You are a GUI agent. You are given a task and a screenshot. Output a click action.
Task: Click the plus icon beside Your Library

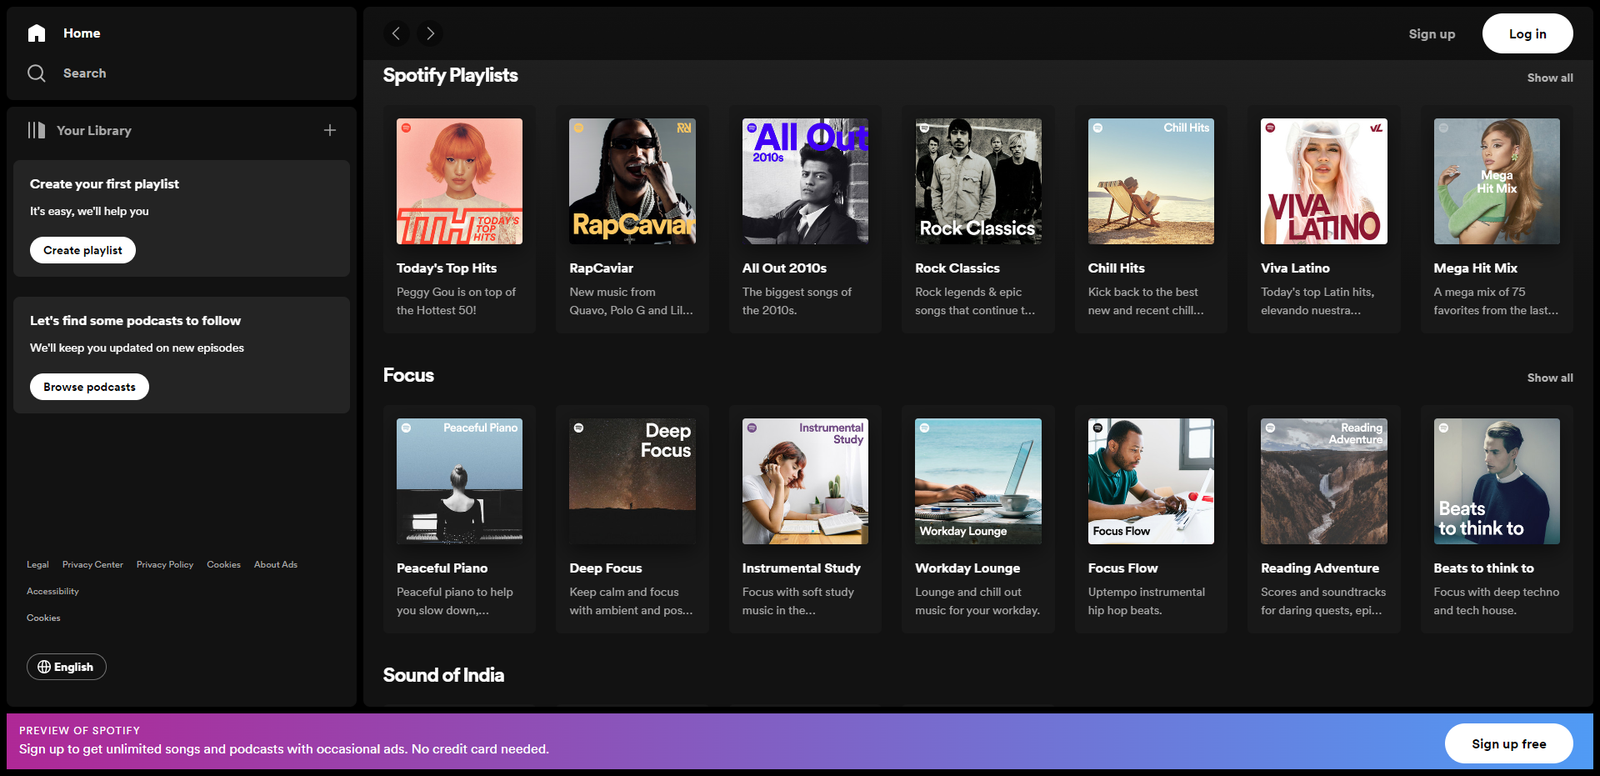330,130
